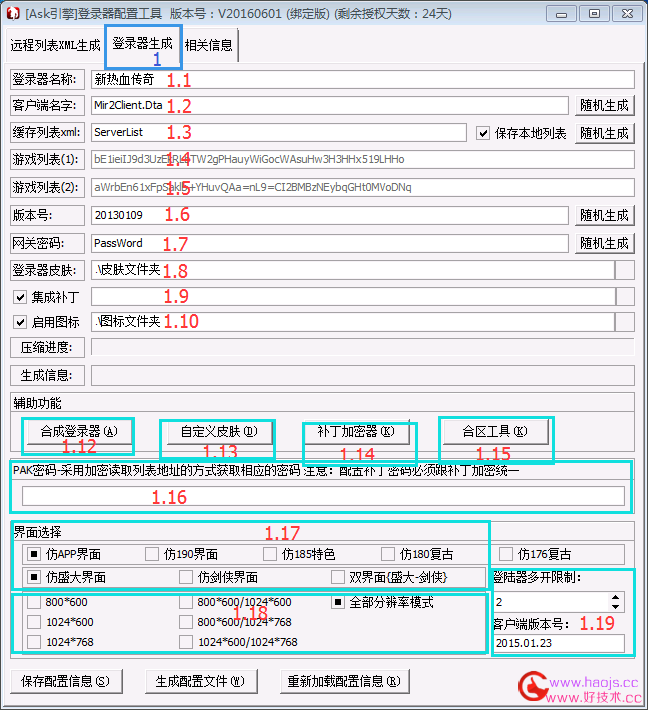Viewport: 648px width, 710px height.
Task: Check the 800*600/1024*600 option
Action: pos(186,602)
